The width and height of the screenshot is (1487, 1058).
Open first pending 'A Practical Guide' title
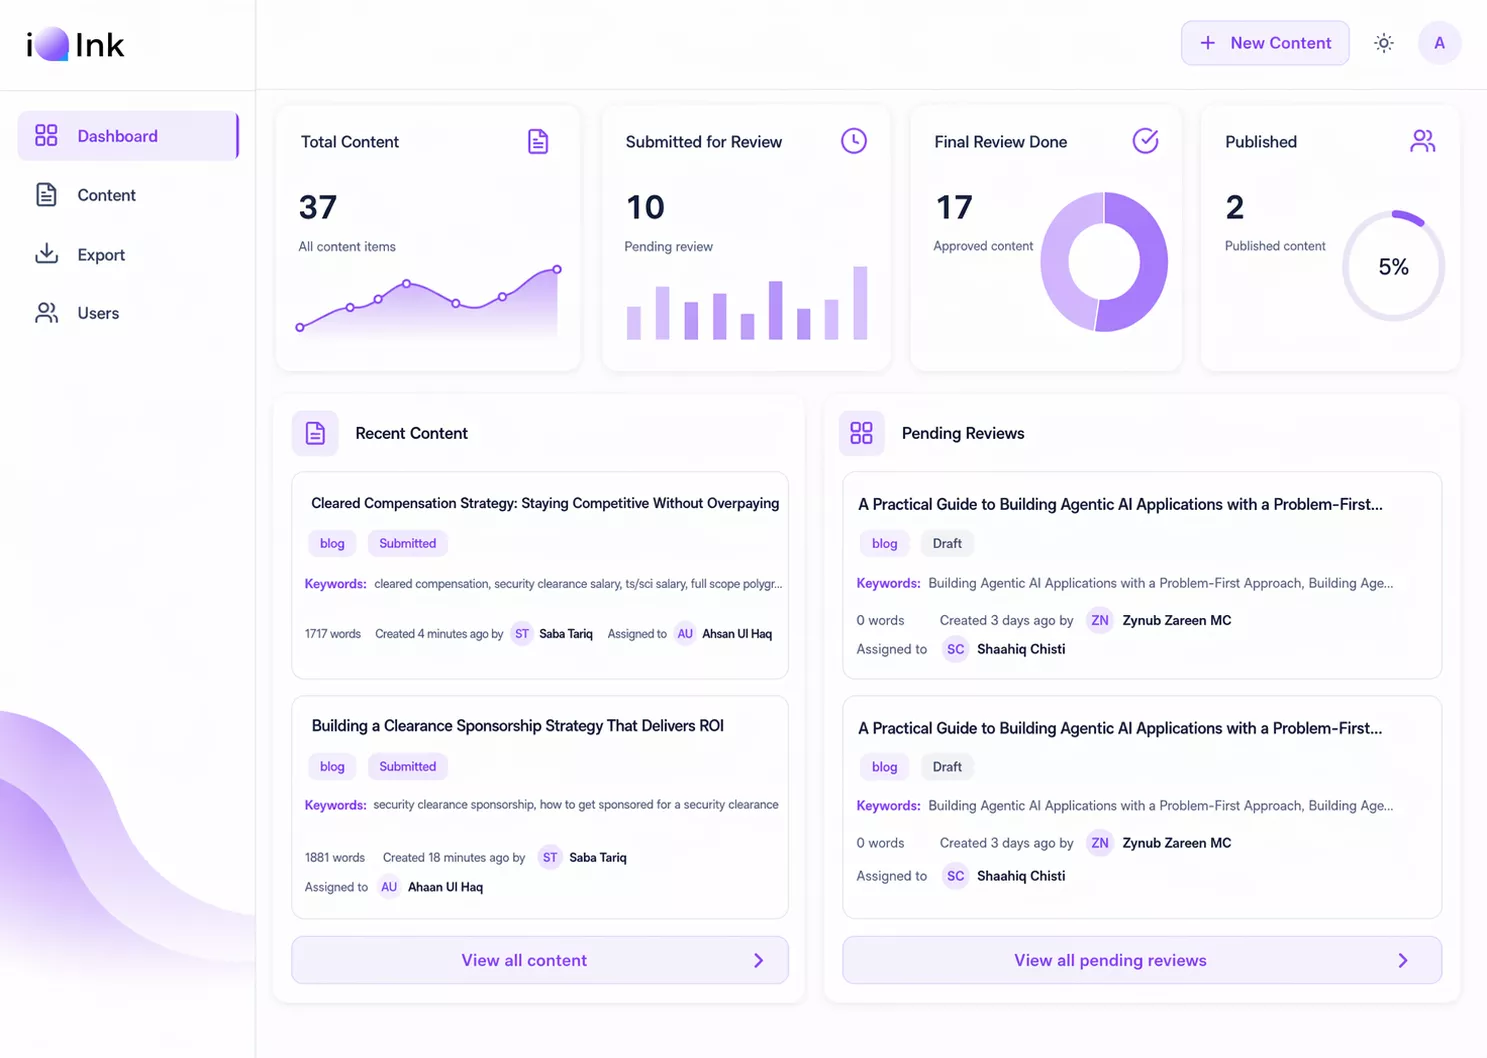tap(1120, 504)
